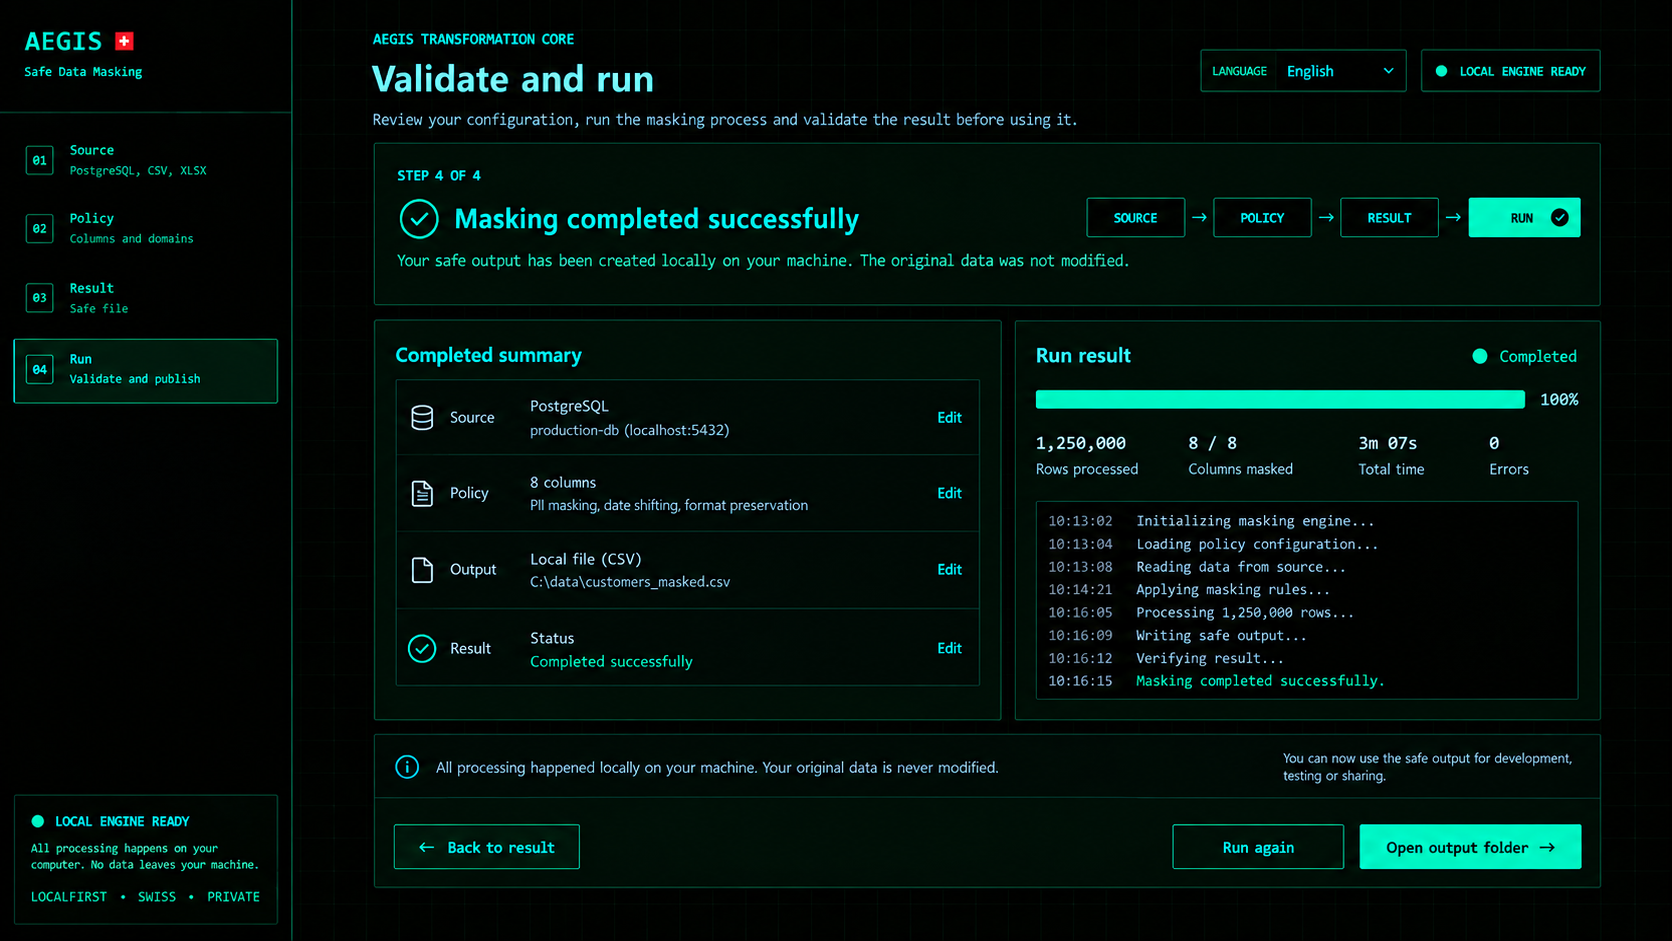Go to Policy step in sidebar
The width and height of the screenshot is (1672, 941).
click(x=145, y=228)
